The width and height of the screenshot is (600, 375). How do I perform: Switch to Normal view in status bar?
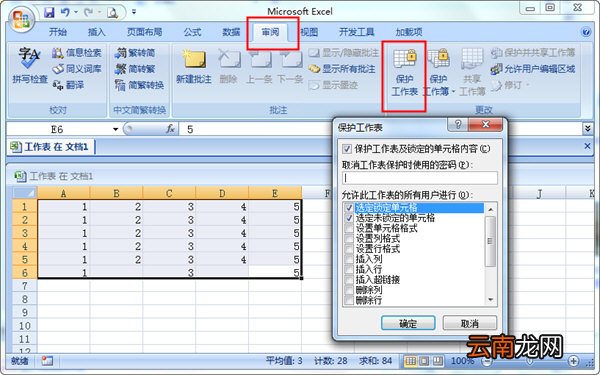411,361
